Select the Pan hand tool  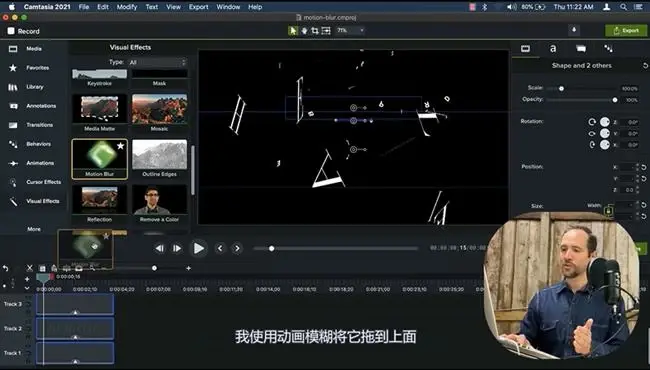[x=304, y=31]
